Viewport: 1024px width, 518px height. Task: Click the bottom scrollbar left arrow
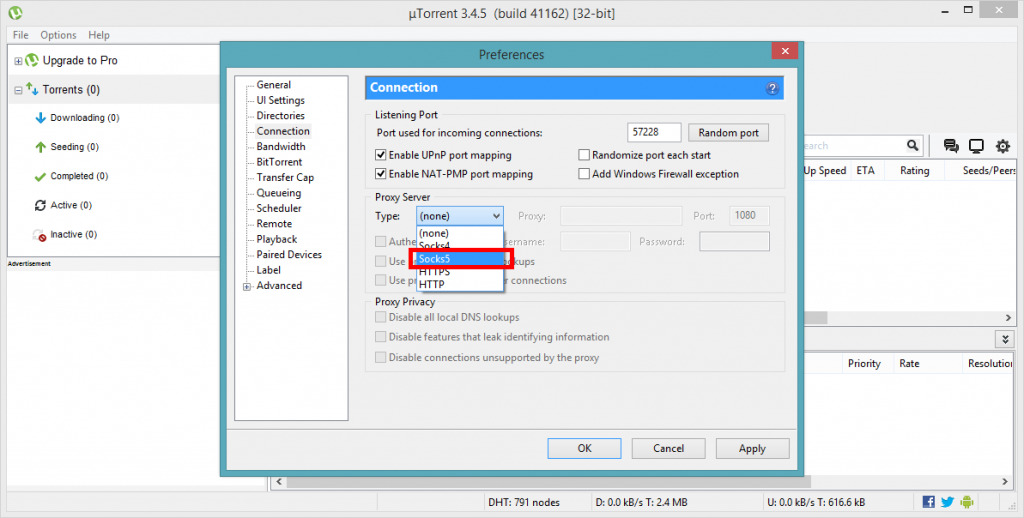pos(279,481)
